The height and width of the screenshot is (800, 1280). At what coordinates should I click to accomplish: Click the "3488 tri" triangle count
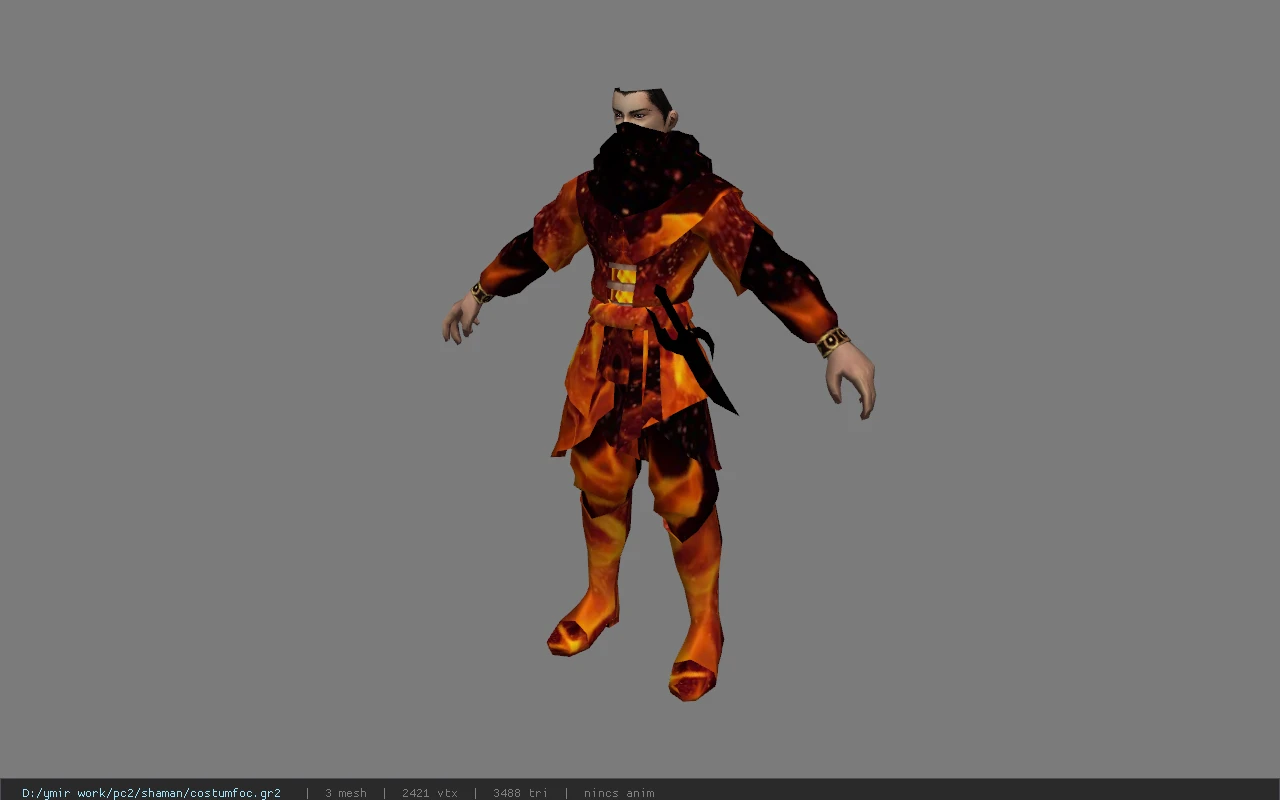[520, 793]
